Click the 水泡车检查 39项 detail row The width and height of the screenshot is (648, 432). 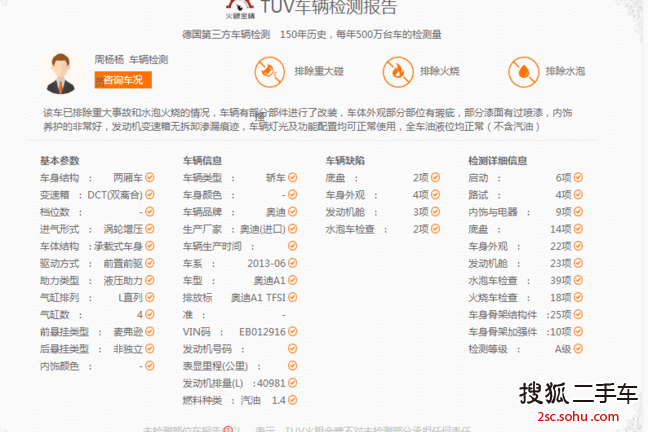pos(525,280)
